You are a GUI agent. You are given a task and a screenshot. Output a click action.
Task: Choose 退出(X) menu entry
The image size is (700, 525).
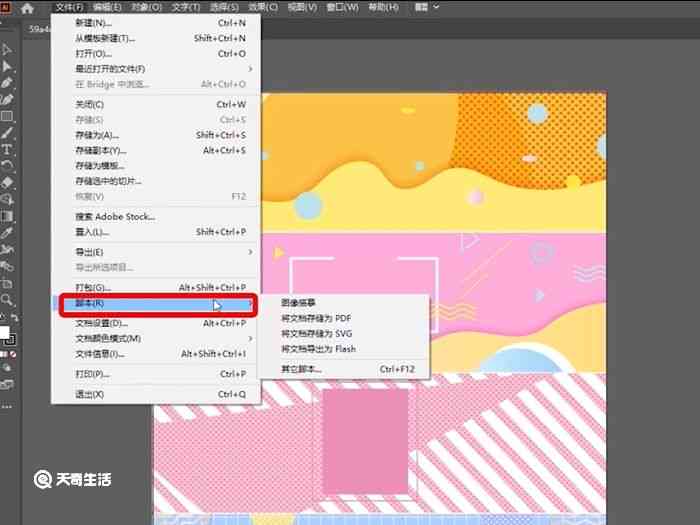click(x=156, y=395)
